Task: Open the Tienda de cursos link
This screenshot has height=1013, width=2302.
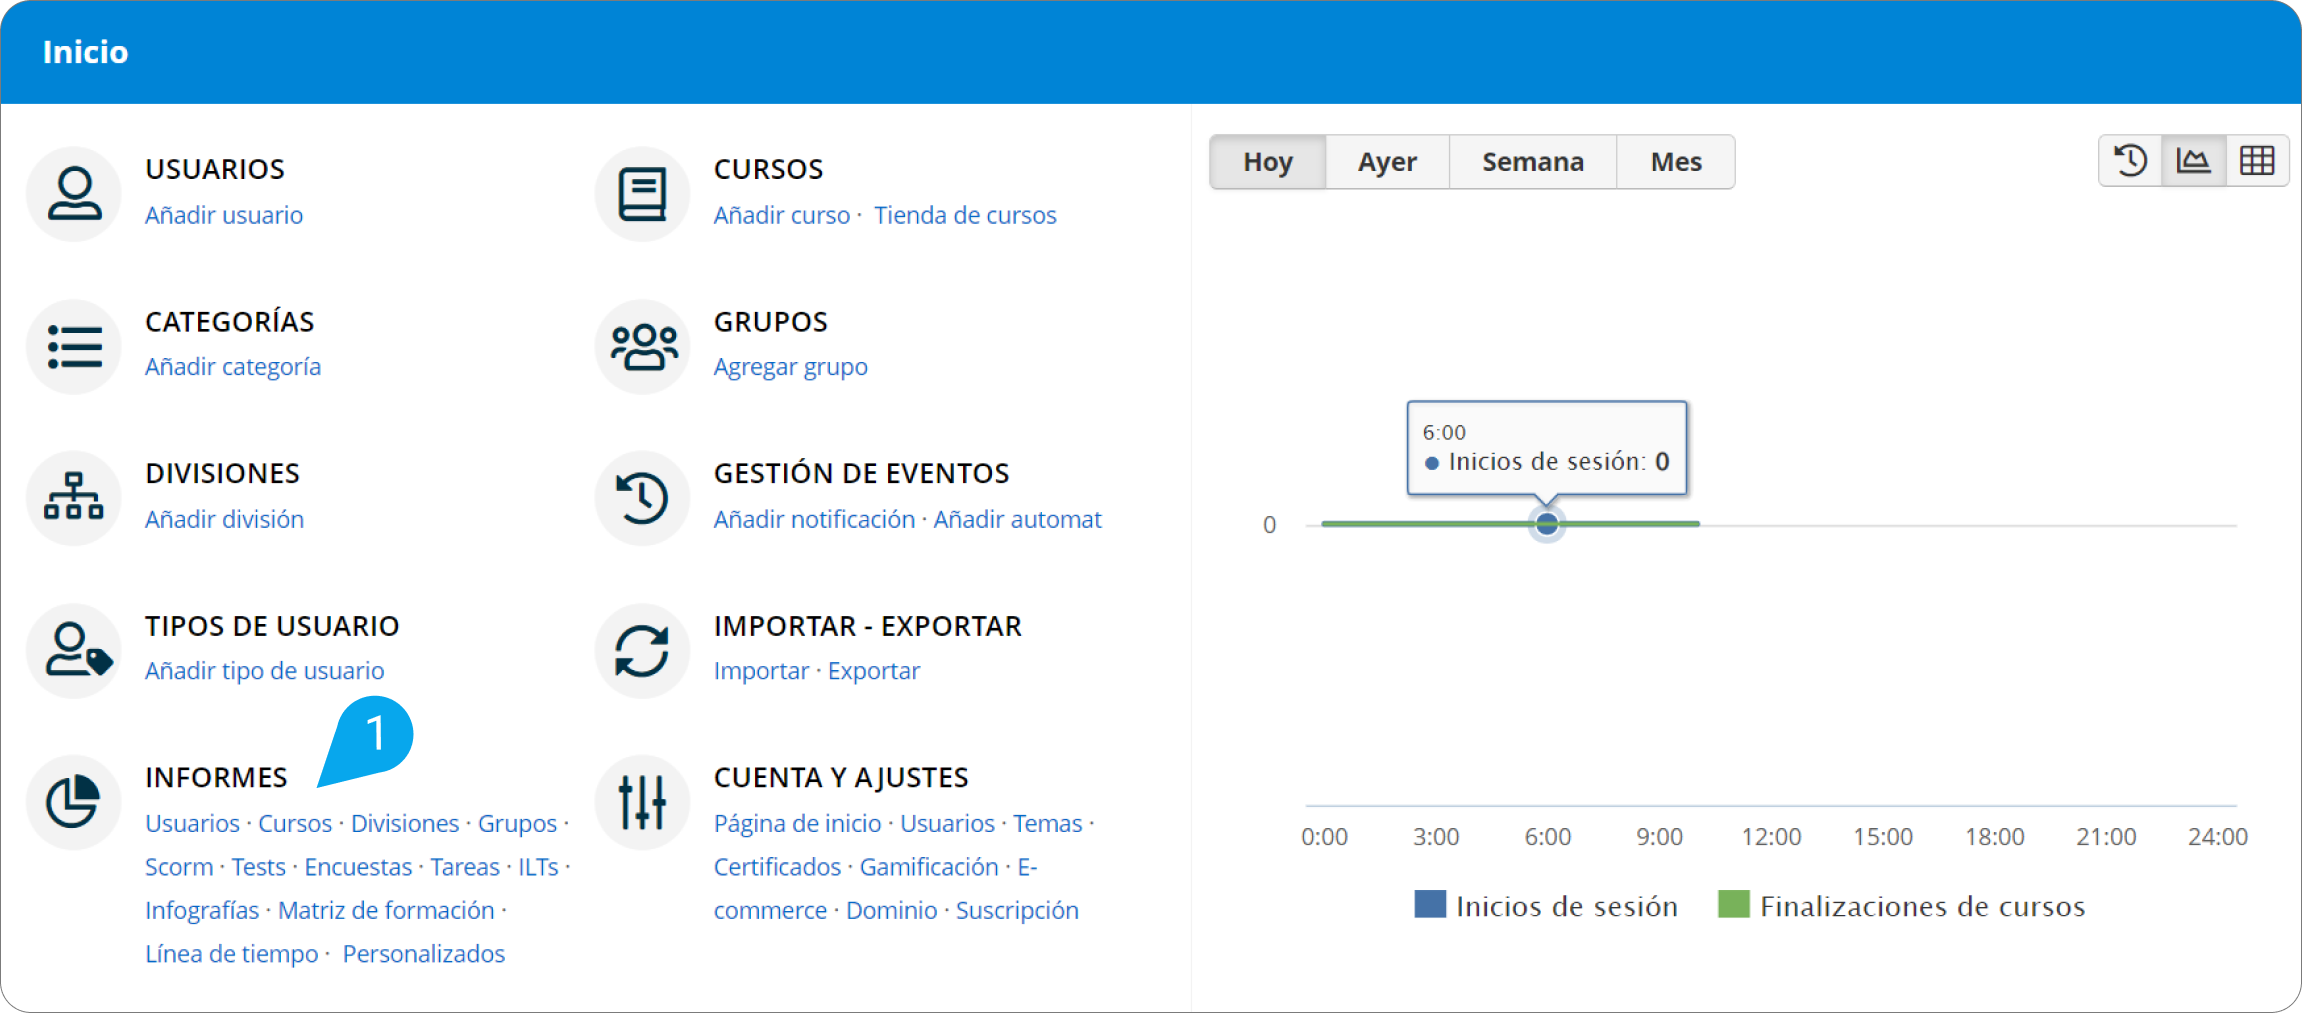Action: [x=965, y=215]
